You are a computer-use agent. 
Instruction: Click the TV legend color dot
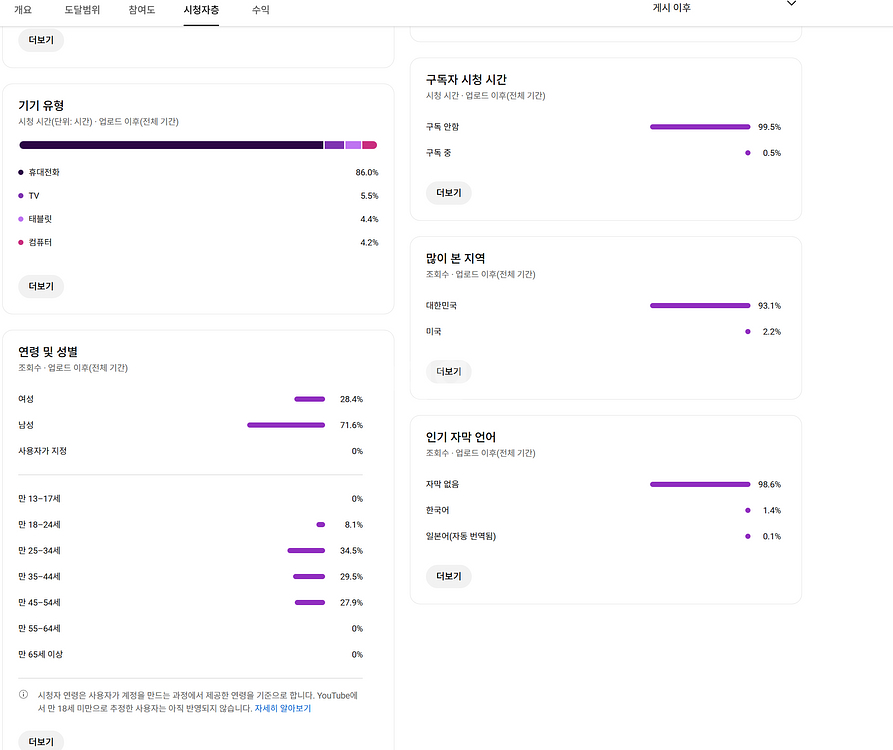click(x=22, y=196)
